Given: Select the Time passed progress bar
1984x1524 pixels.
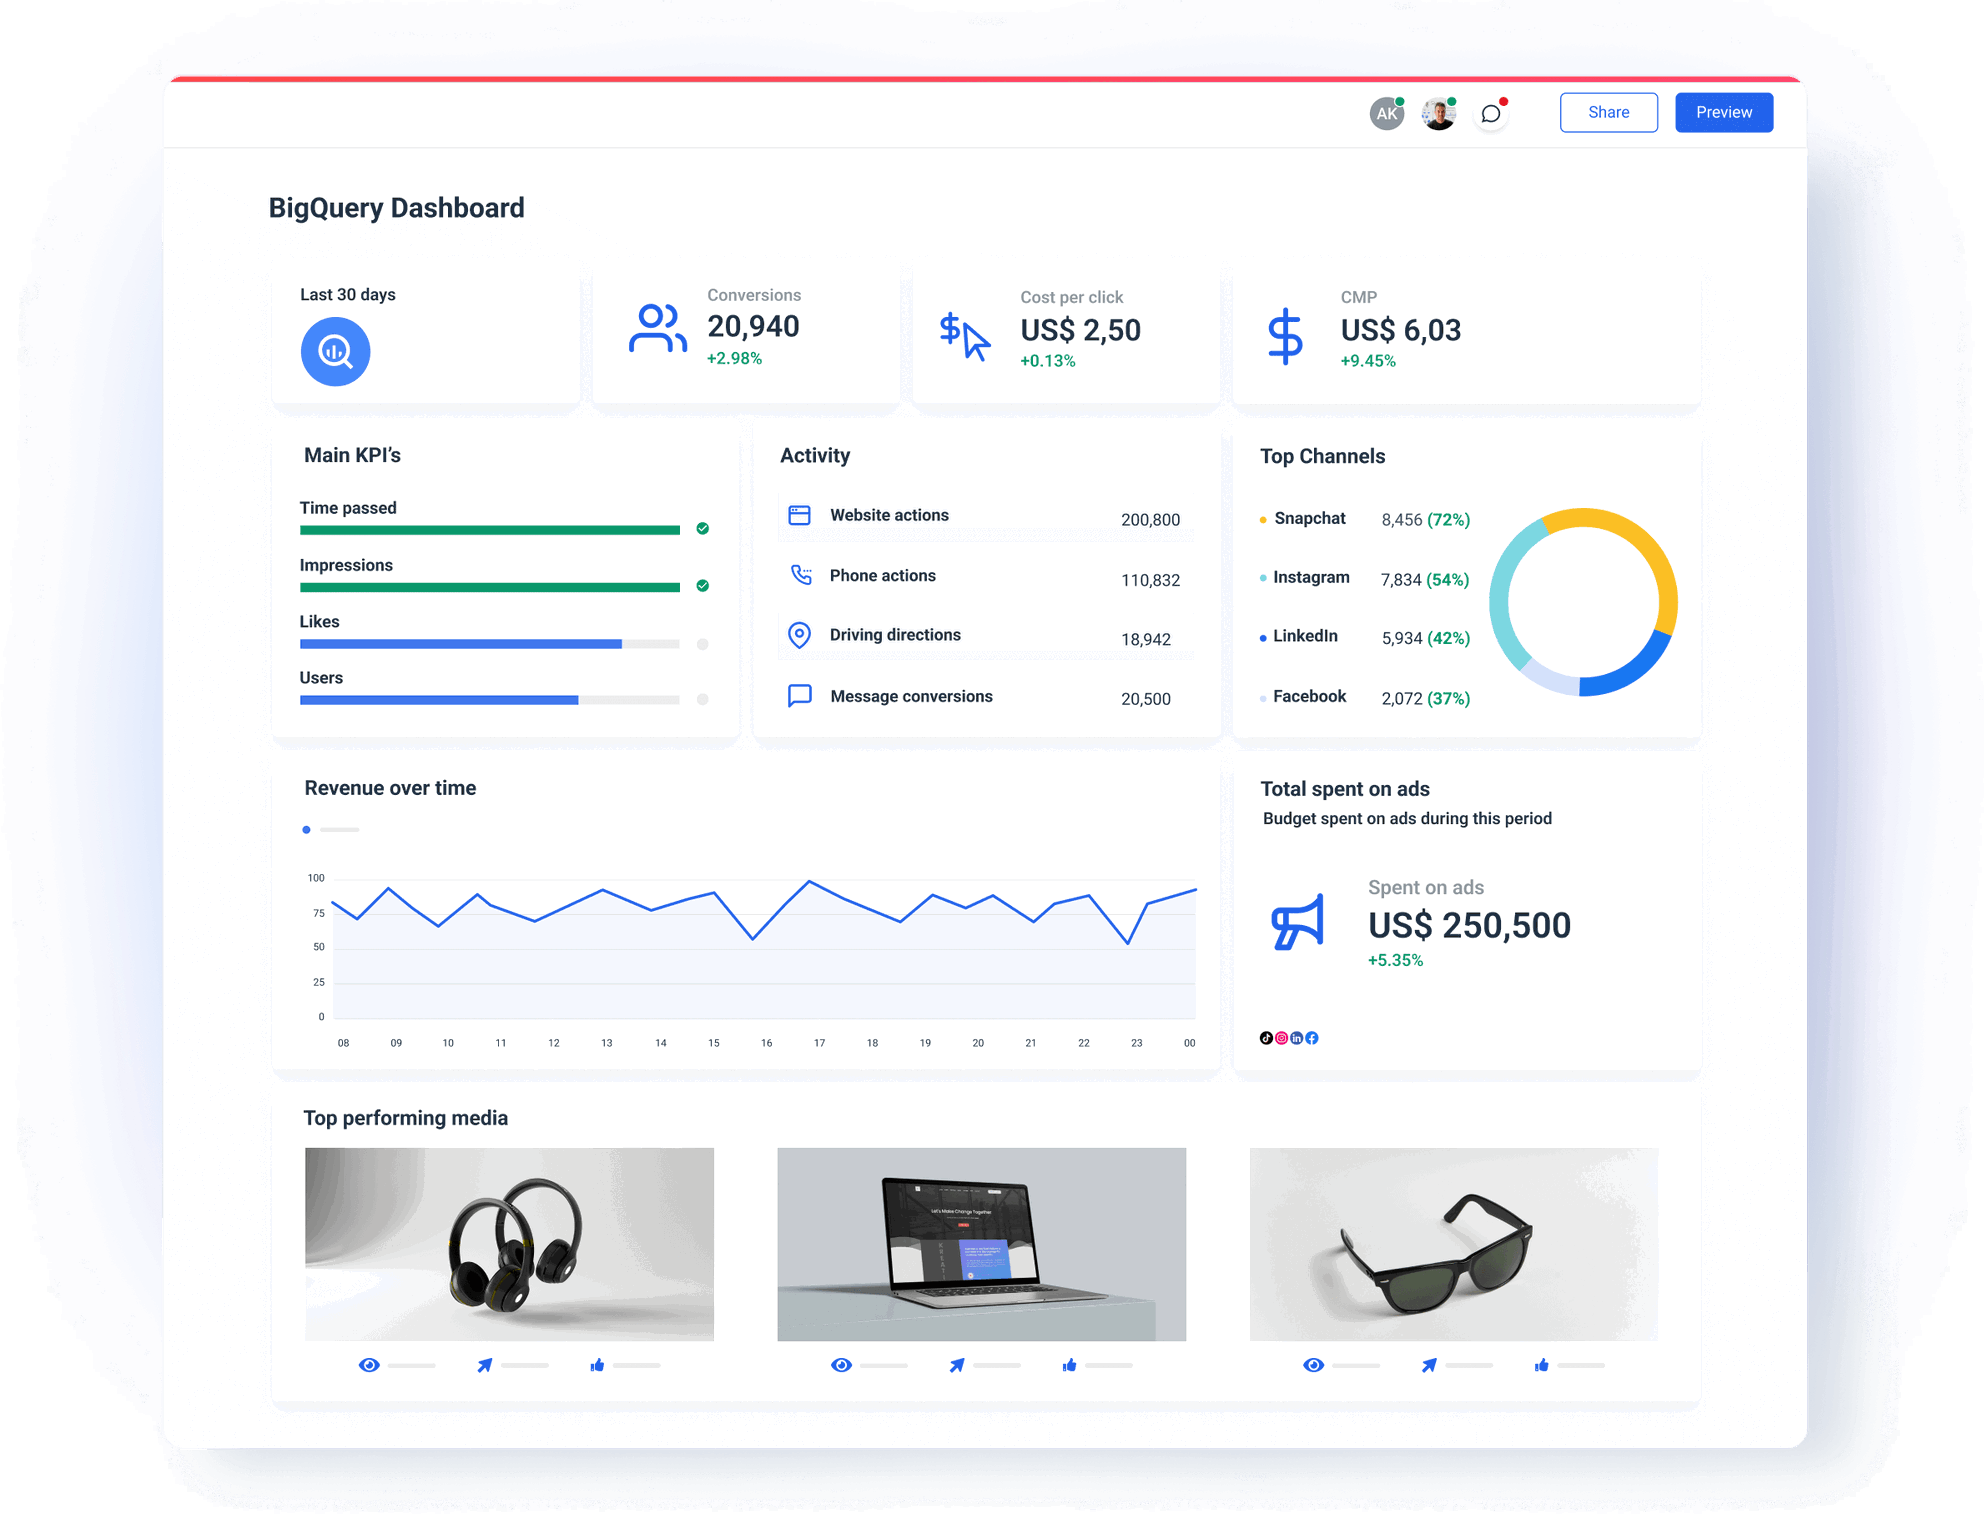Looking at the screenshot, I should tap(490, 530).
